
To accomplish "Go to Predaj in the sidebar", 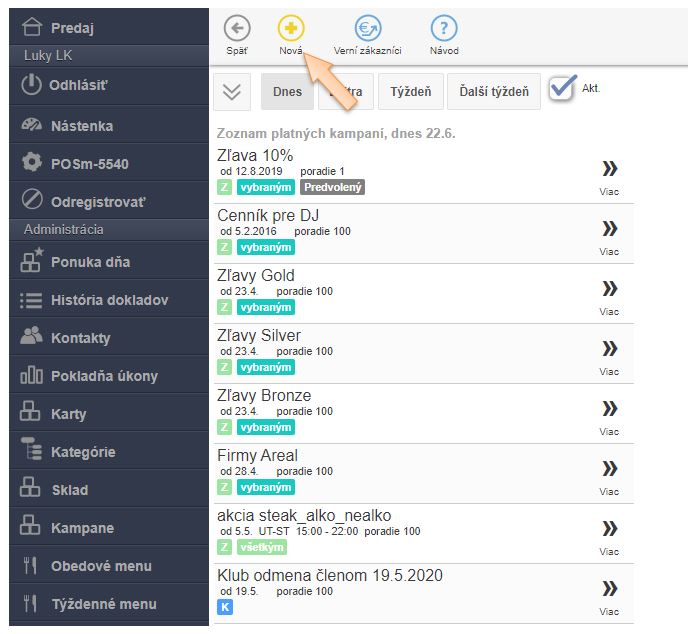I will (78, 28).
